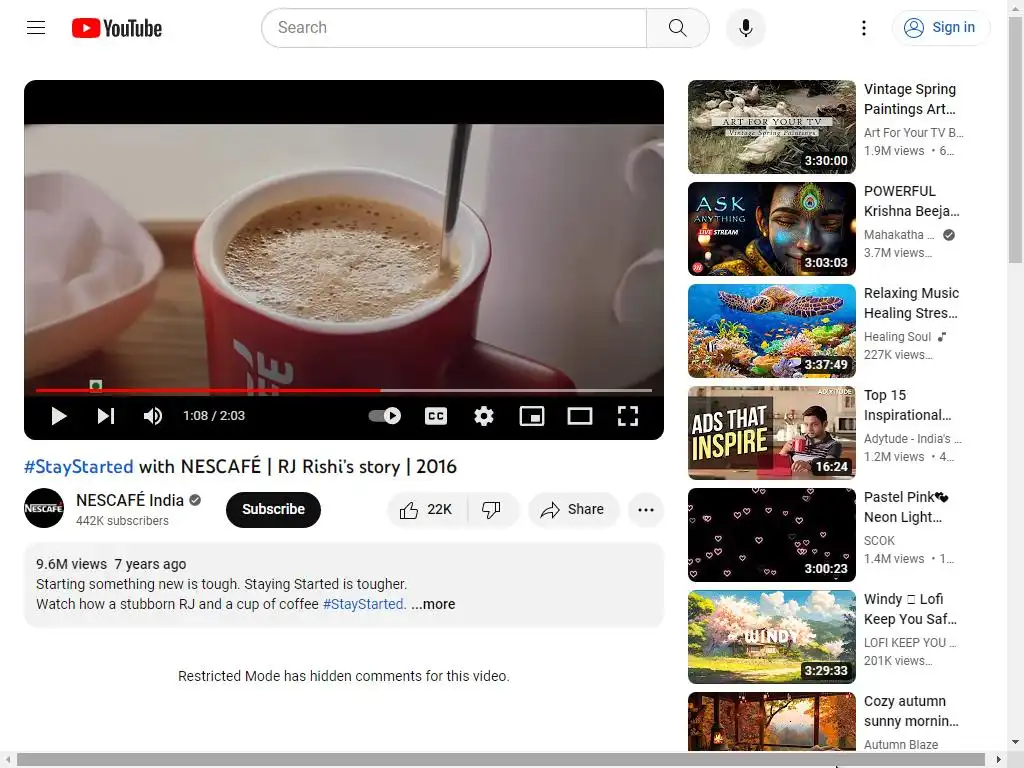This screenshot has width=1024, height=768.
Task: Click the horizontal scrollbar at the bottom
Action: coord(501,760)
